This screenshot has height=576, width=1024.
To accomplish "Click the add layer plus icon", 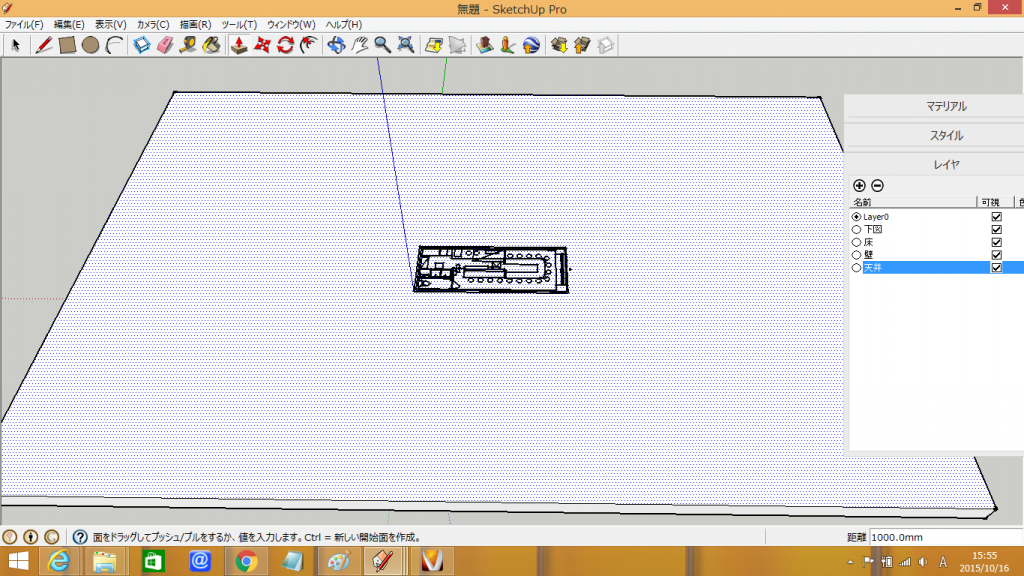I will 859,185.
